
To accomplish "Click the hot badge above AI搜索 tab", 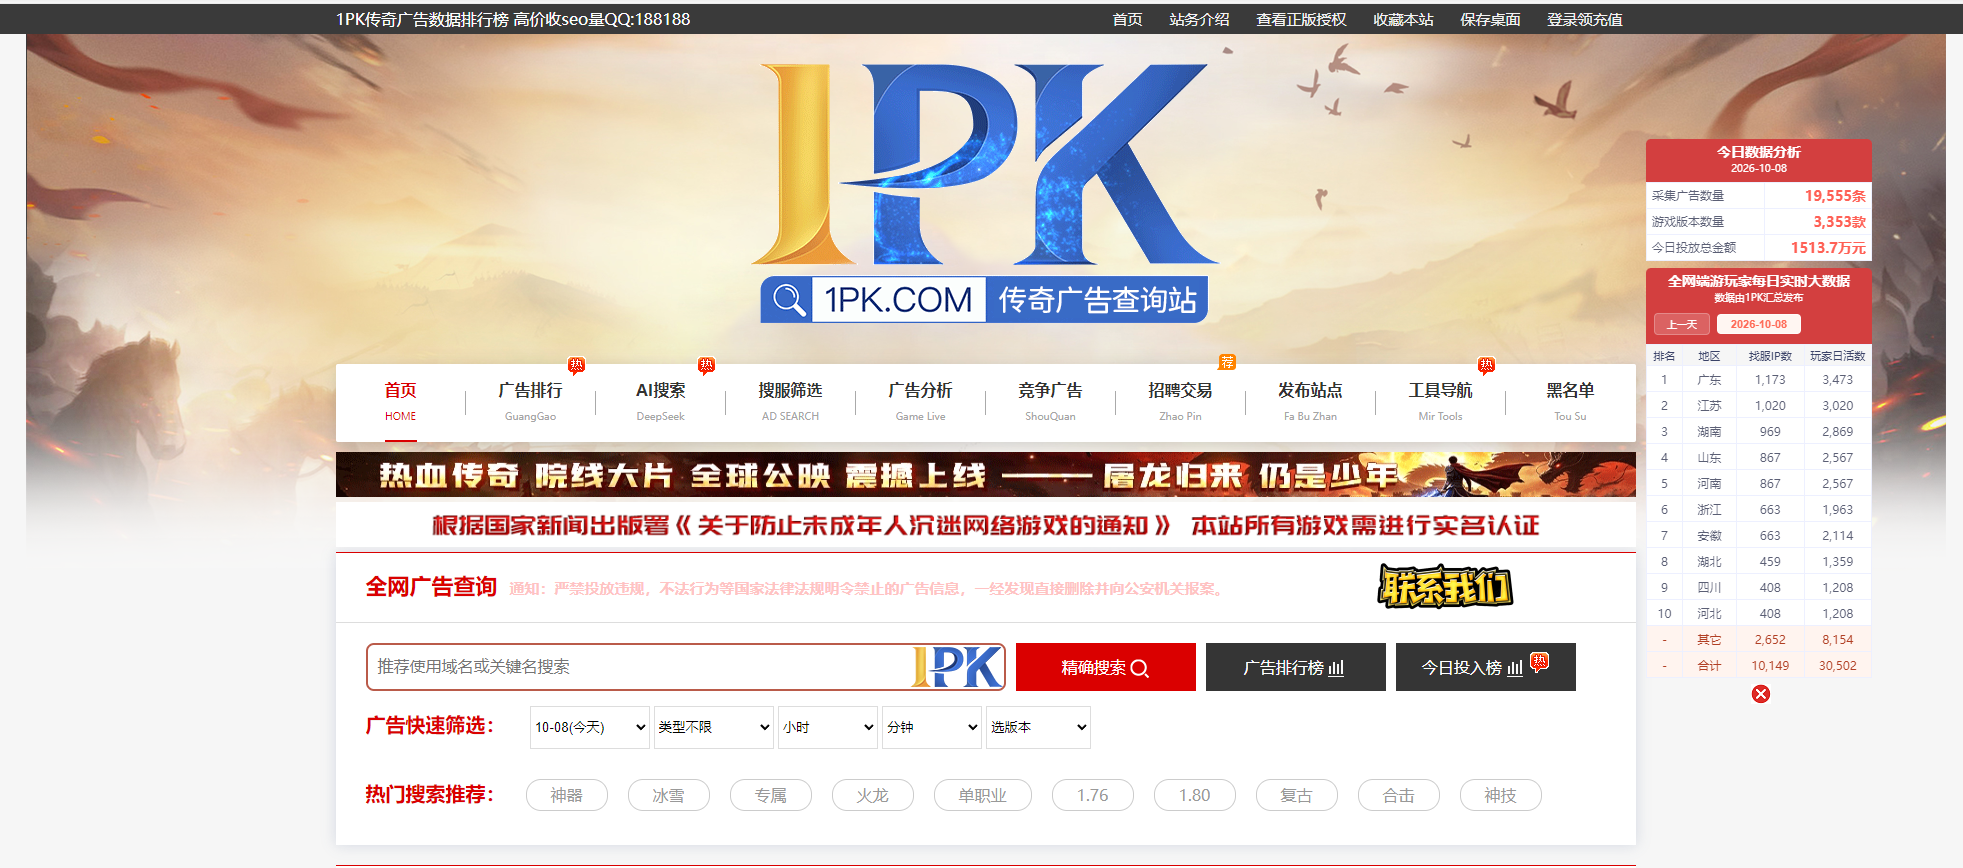I will (x=706, y=365).
